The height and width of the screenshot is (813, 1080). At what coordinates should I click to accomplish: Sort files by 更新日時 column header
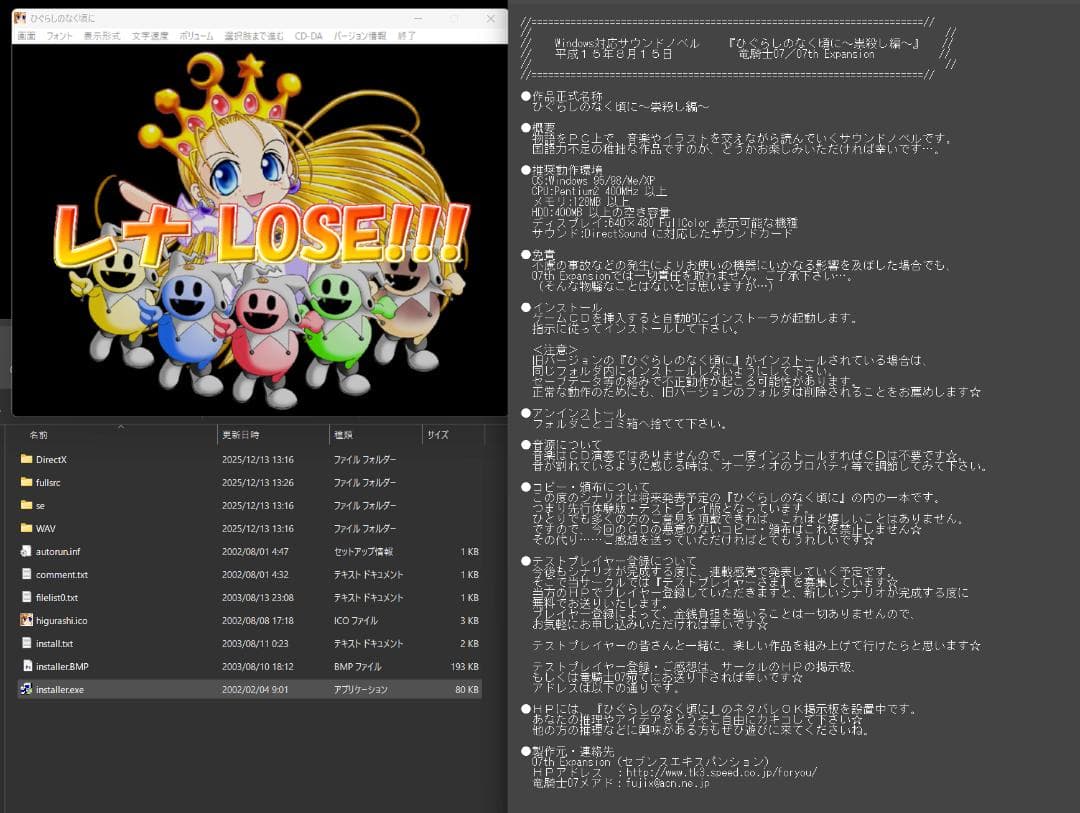click(x=240, y=436)
